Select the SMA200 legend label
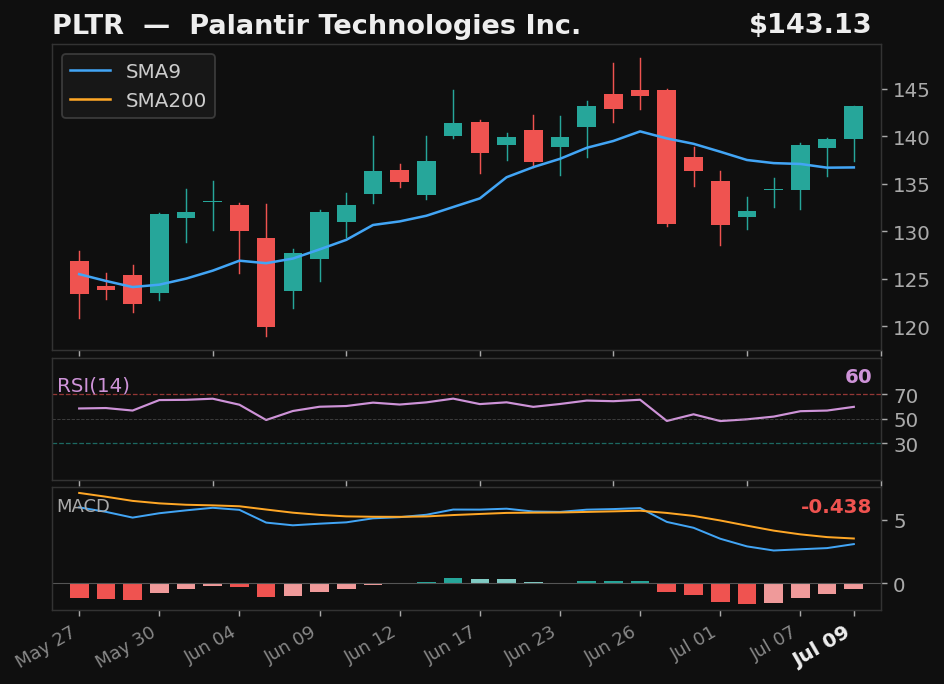The image size is (944, 684). pyautogui.click(x=166, y=101)
